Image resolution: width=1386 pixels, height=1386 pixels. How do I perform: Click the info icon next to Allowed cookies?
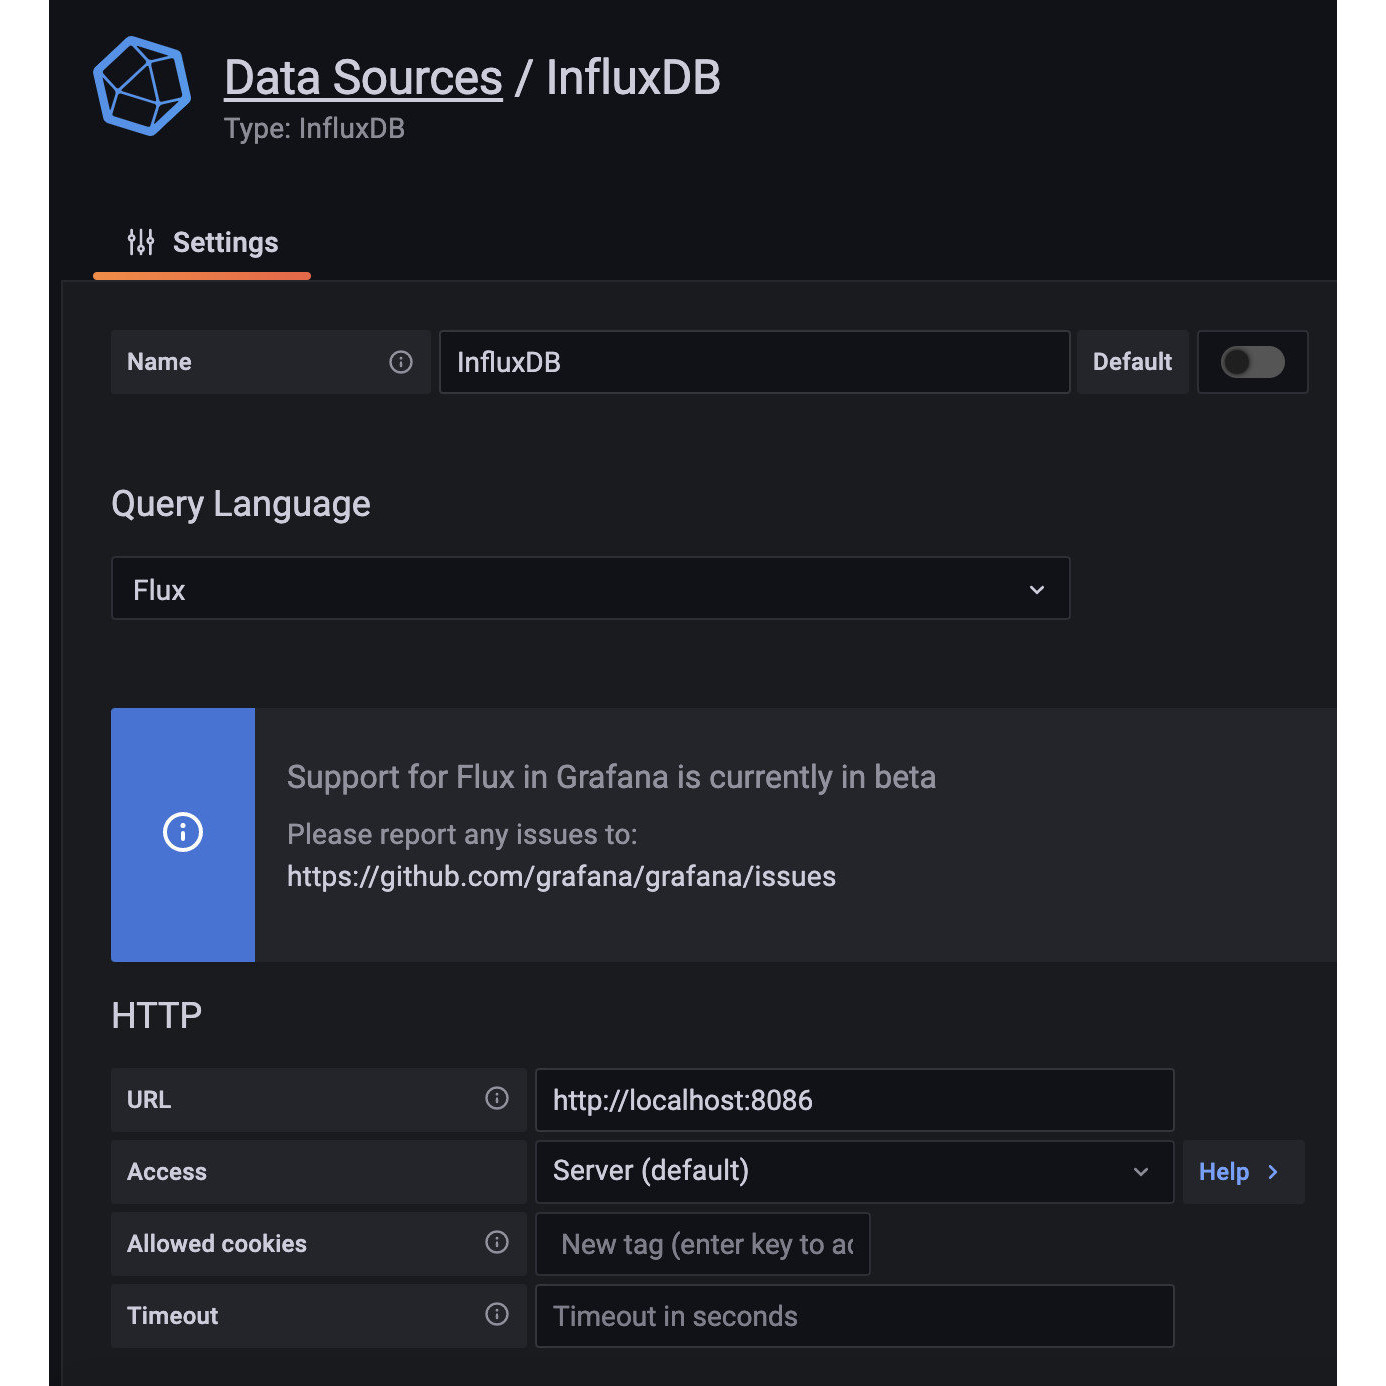click(x=497, y=1243)
